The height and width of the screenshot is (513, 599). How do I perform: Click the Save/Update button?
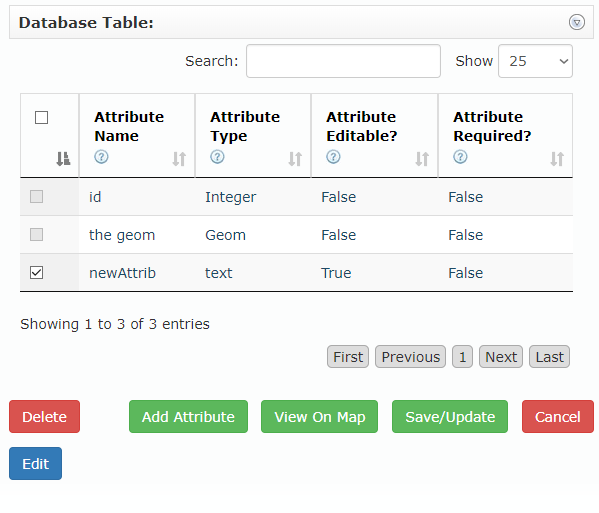(450, 417)
